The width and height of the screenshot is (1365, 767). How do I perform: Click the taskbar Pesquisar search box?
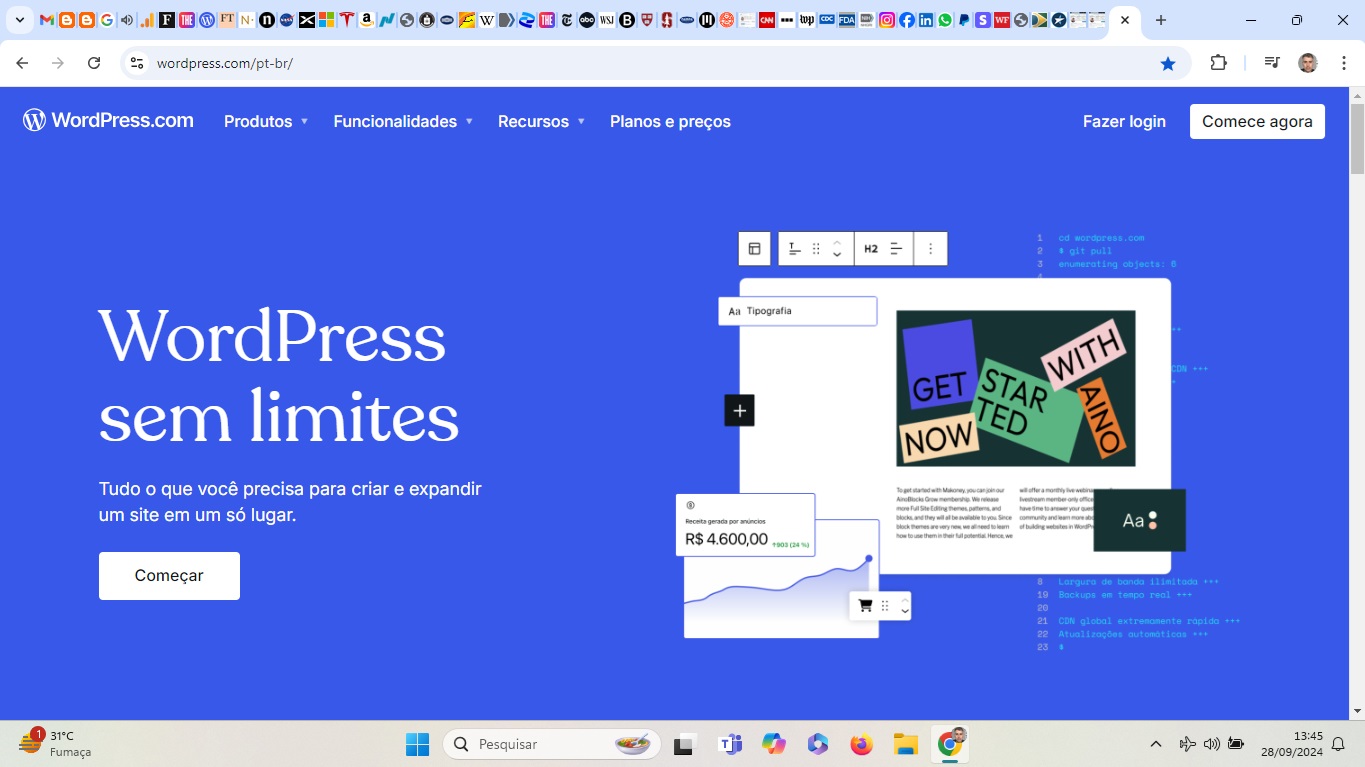click(x=552, y=744)
